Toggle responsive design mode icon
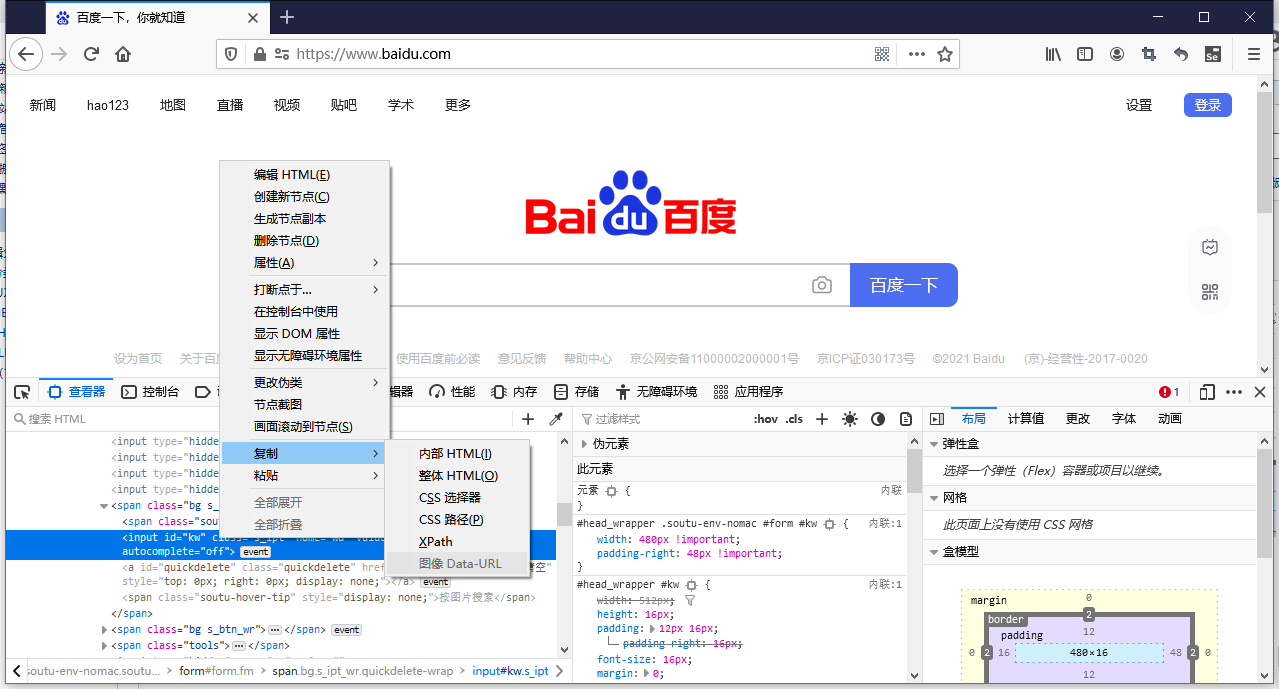 1207,392
